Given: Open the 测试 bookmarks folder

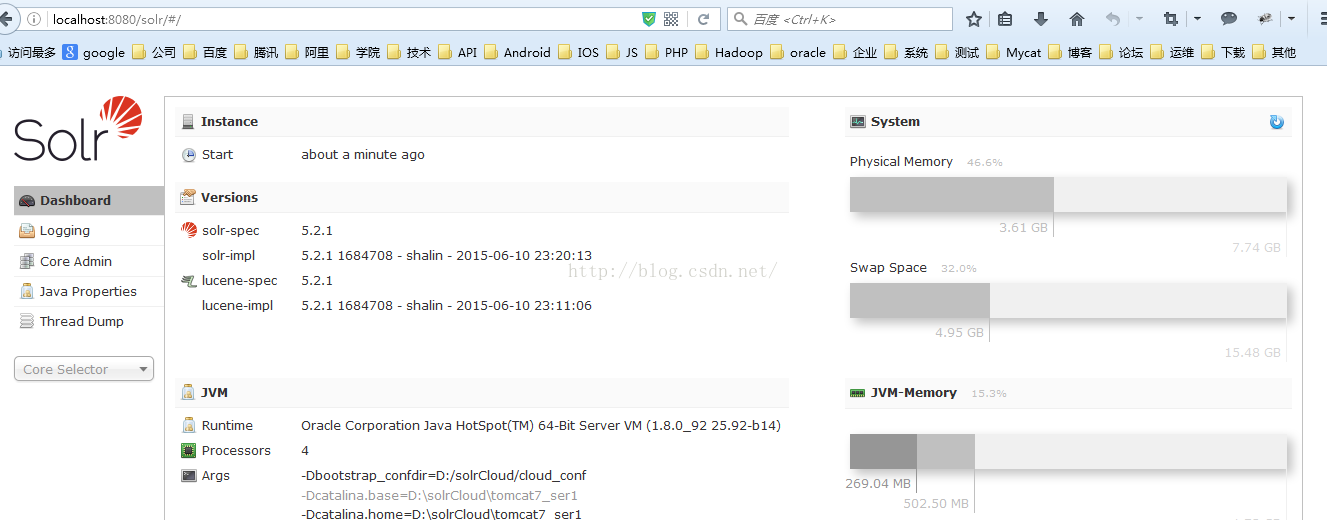Looking at the screenshot, I should [957, 53].
